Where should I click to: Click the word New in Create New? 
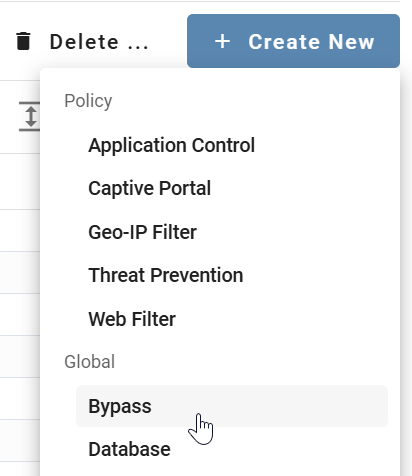[x=351, y=42]
